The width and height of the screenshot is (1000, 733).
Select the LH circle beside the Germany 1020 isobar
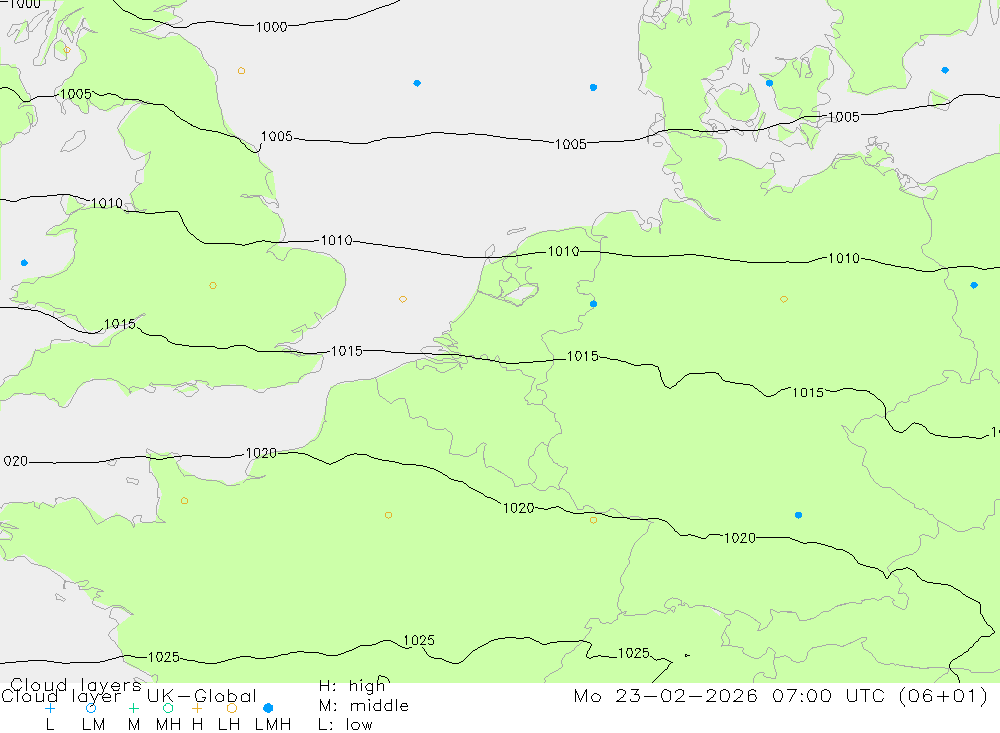(x=594, y=520)
